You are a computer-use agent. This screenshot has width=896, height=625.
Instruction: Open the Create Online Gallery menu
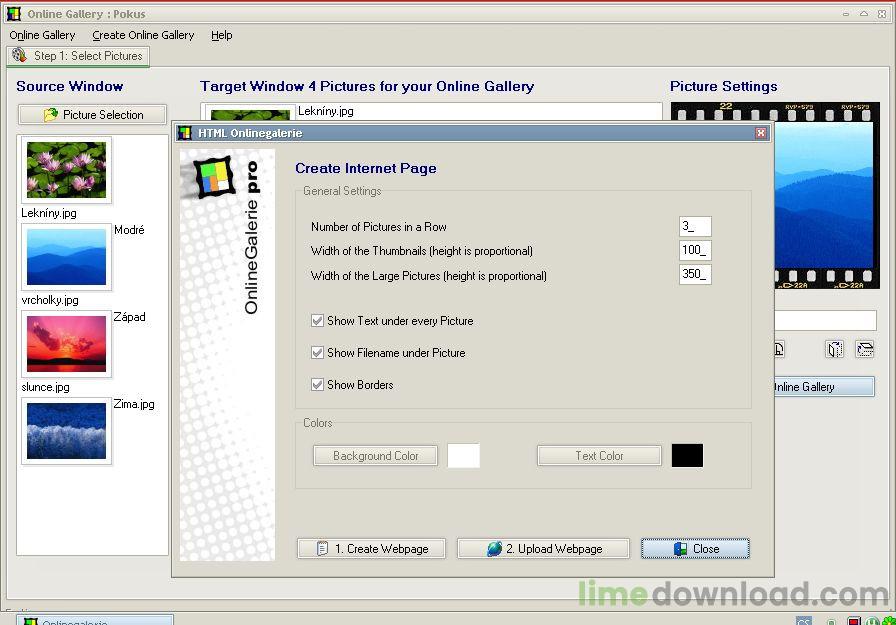(x=143, y=35)
